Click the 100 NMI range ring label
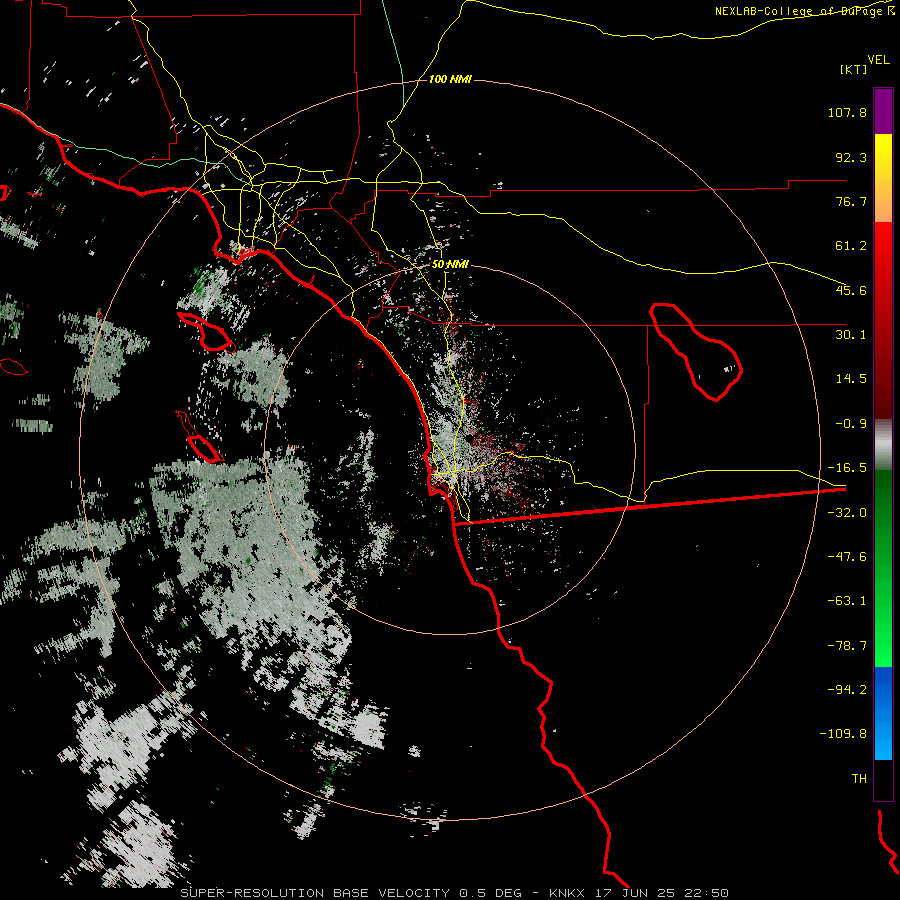The width and height of the screenshot is (900, 900). 451,79
